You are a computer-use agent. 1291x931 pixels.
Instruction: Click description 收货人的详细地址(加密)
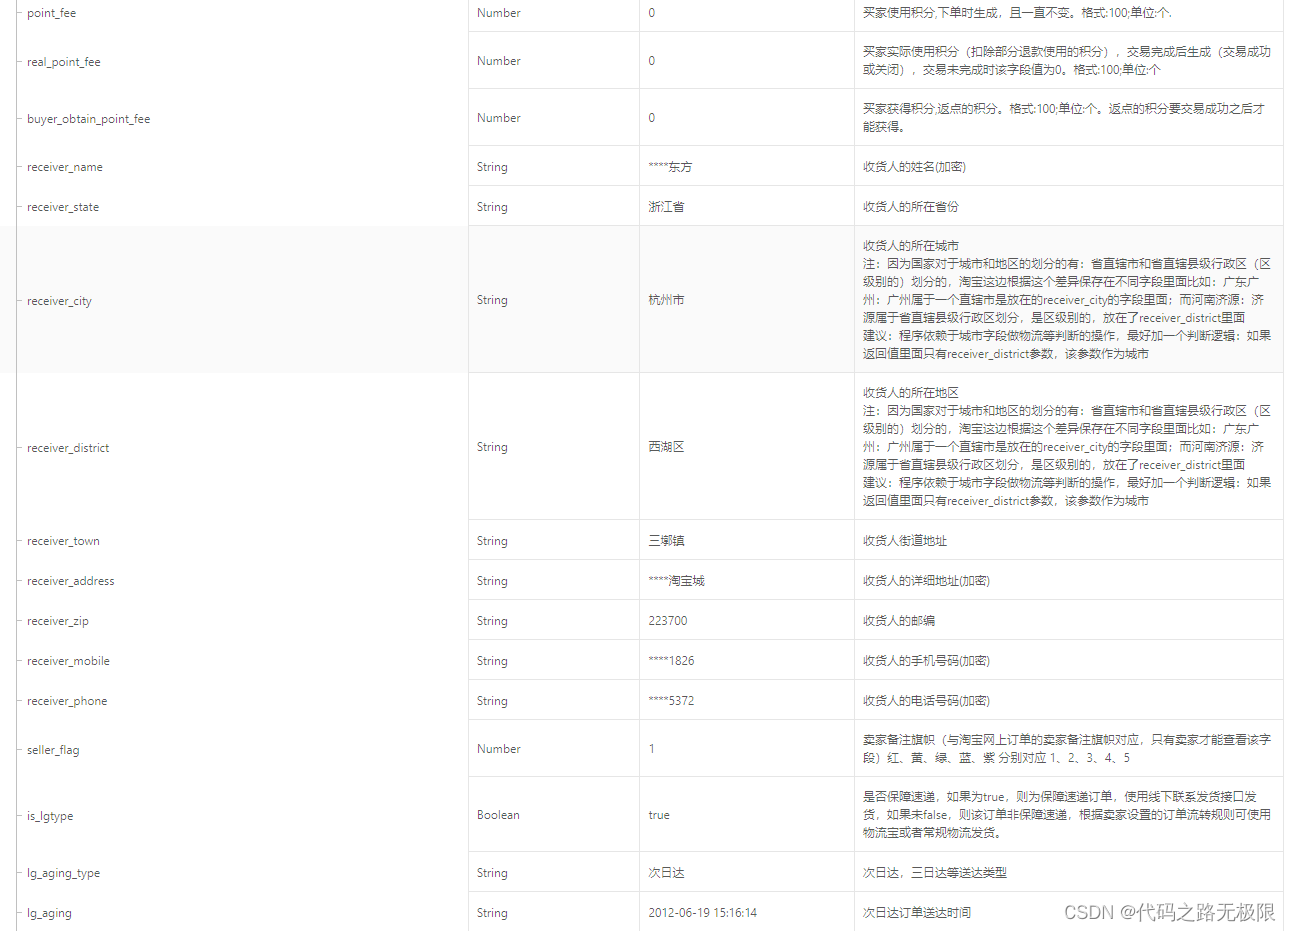point(926,581)
